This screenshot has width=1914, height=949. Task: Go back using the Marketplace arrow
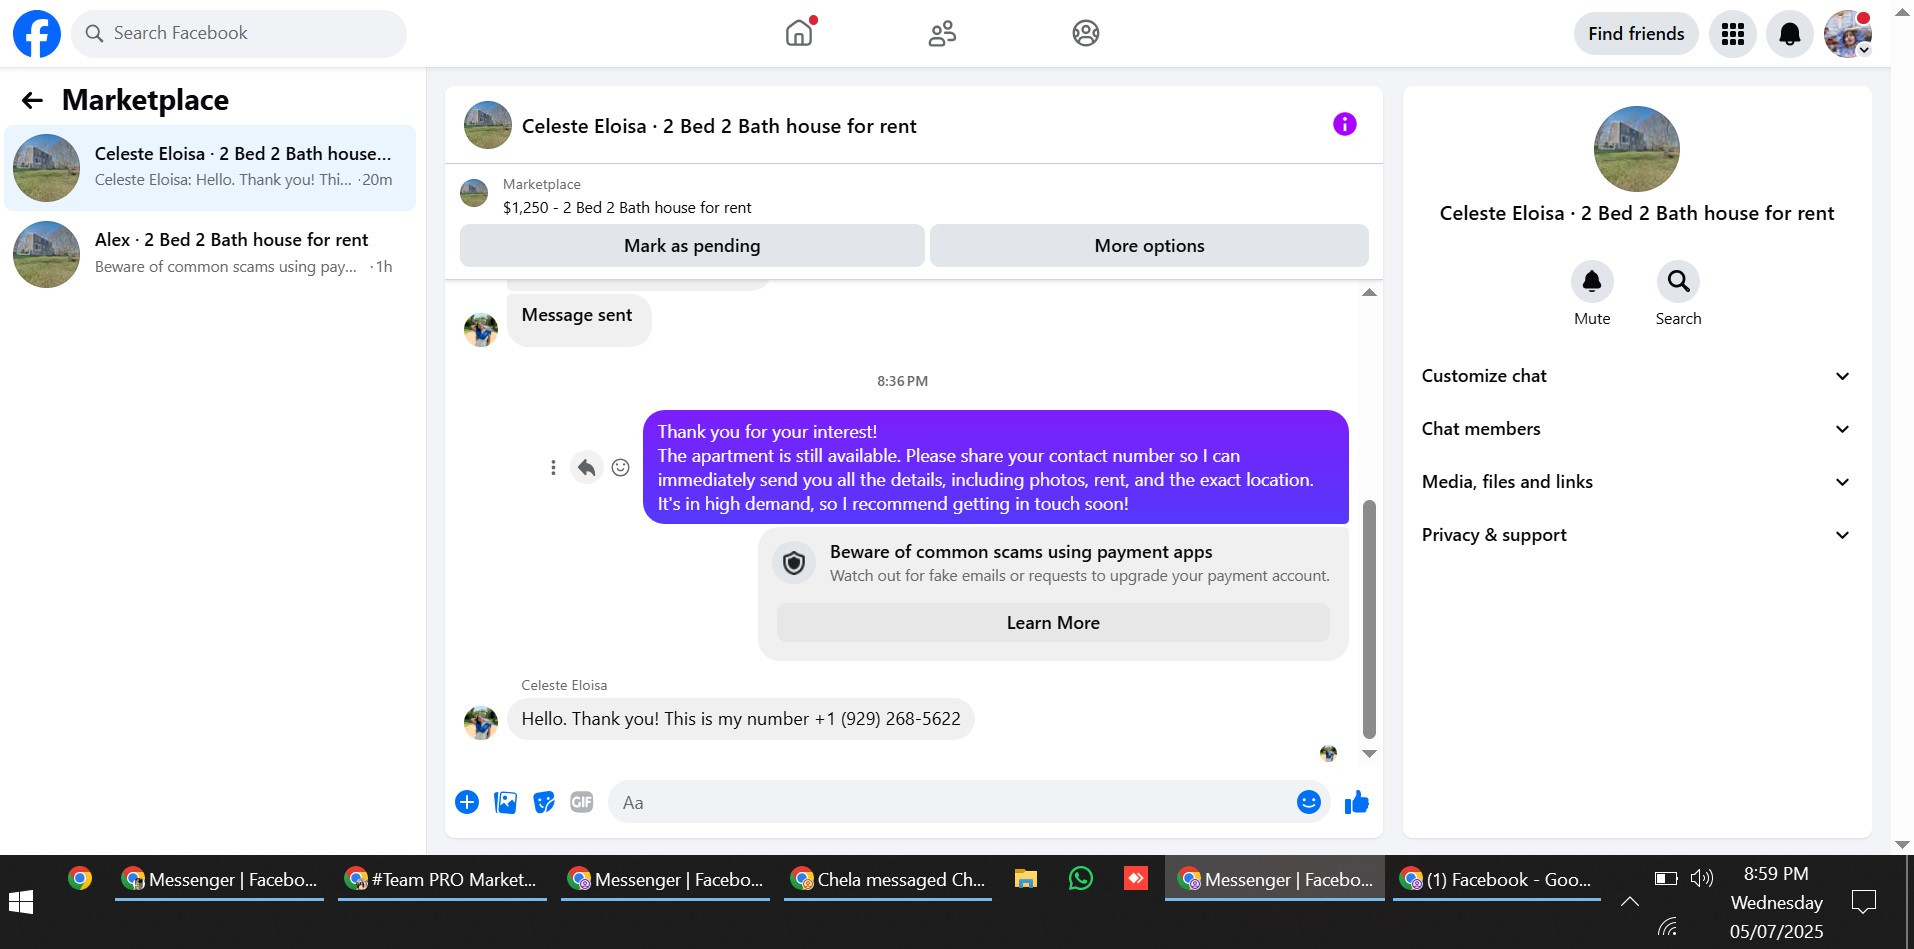tap(32, 100)
